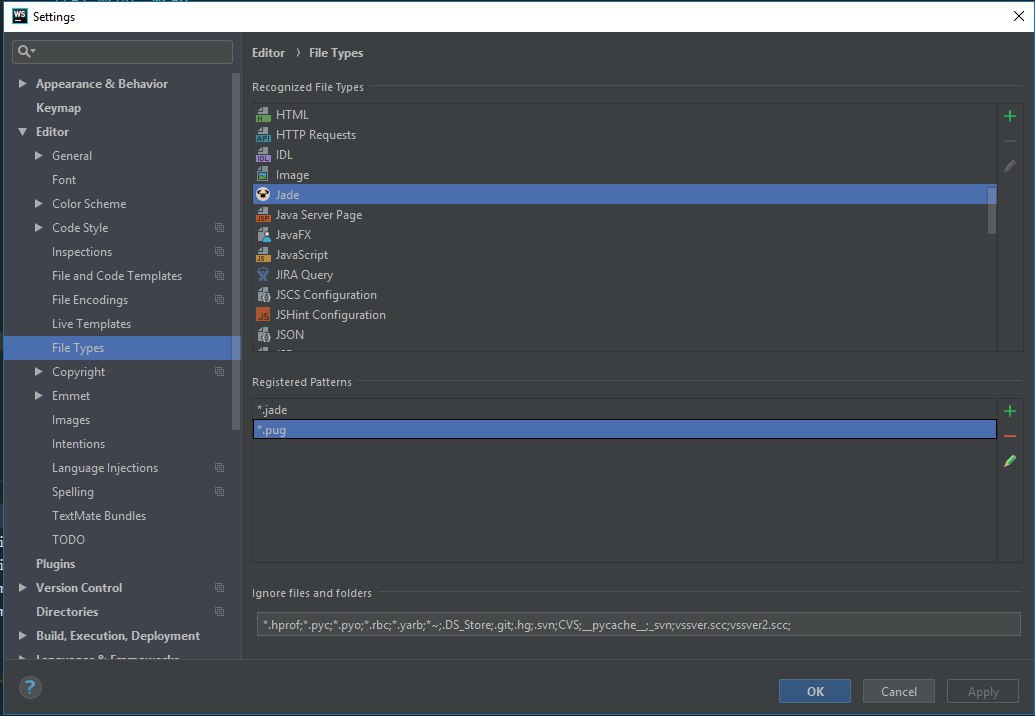Click the file types list scrollbar
Screen dimensions: 1035x716
pyautogui.click(x=991, y=211)
